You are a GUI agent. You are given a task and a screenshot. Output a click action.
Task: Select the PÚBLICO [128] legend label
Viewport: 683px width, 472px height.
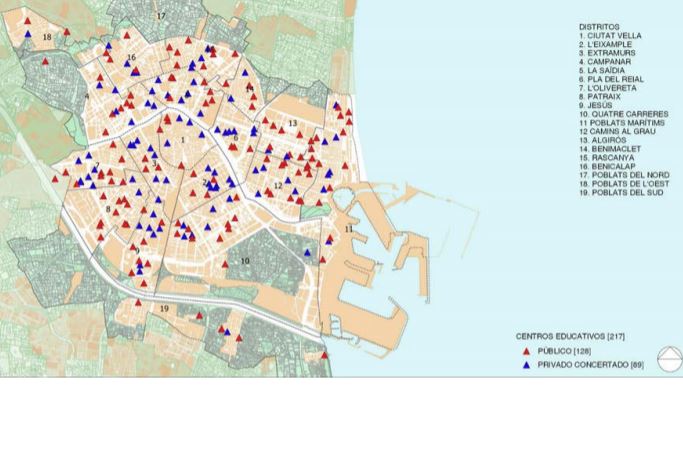click(x=560, y=353)
